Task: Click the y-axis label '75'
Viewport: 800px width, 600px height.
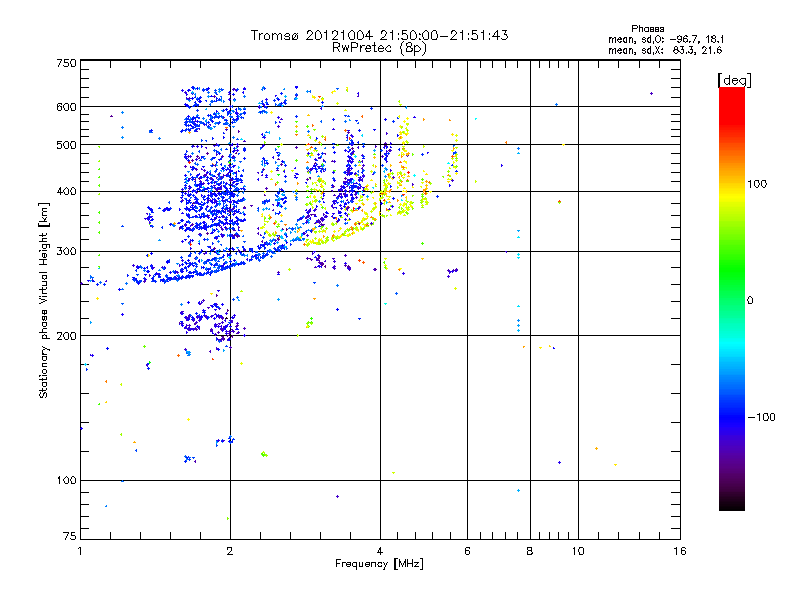Action: (70, 536)
